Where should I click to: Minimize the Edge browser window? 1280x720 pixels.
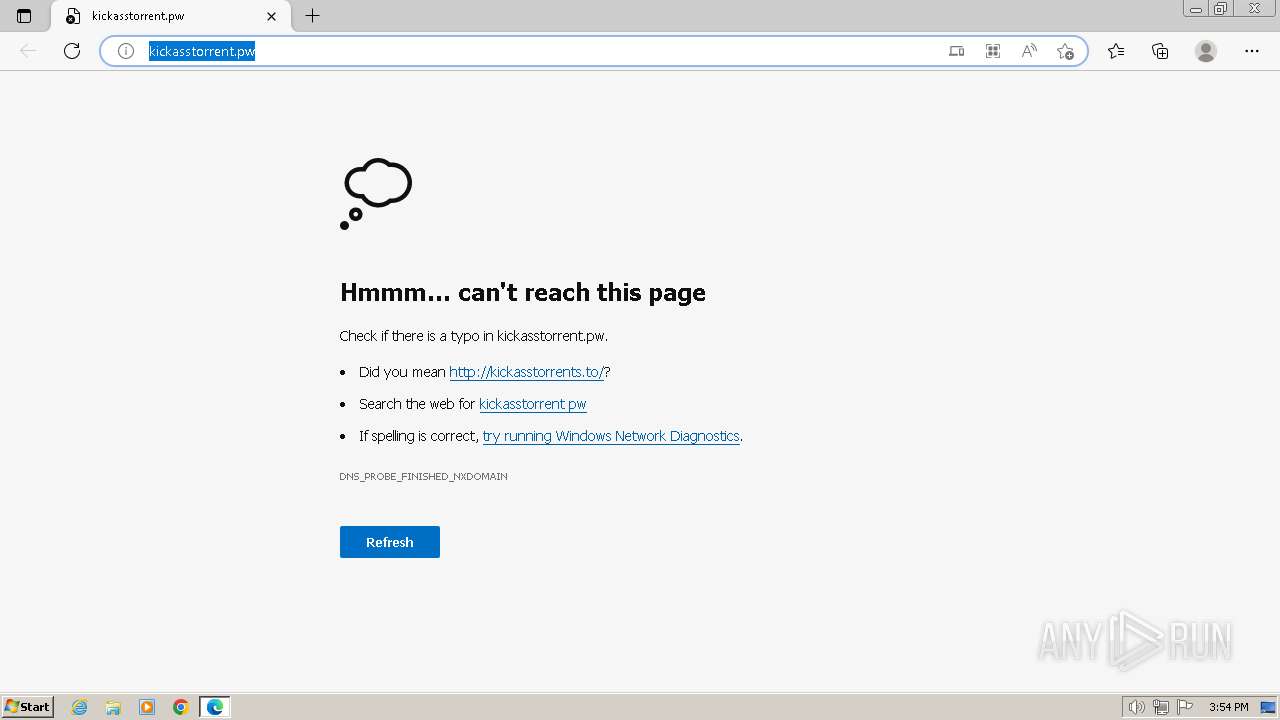coord(1196,9)
